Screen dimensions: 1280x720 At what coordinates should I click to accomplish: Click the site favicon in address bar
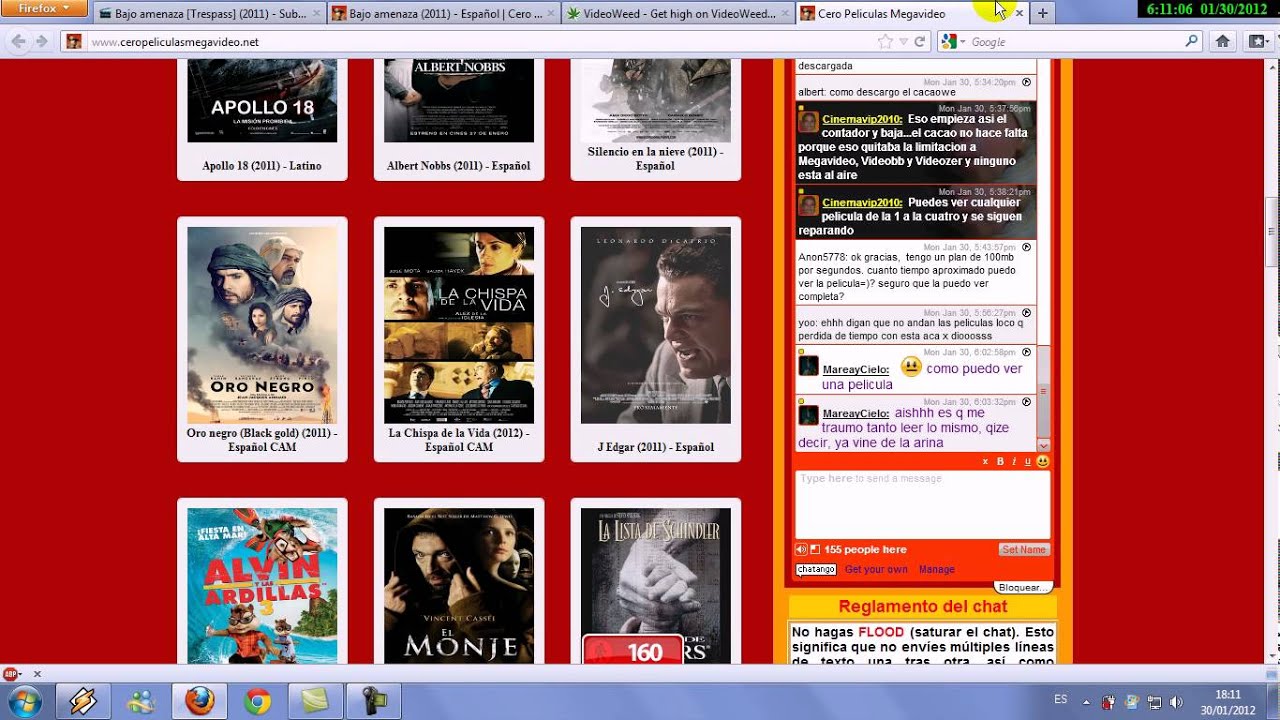74,42
